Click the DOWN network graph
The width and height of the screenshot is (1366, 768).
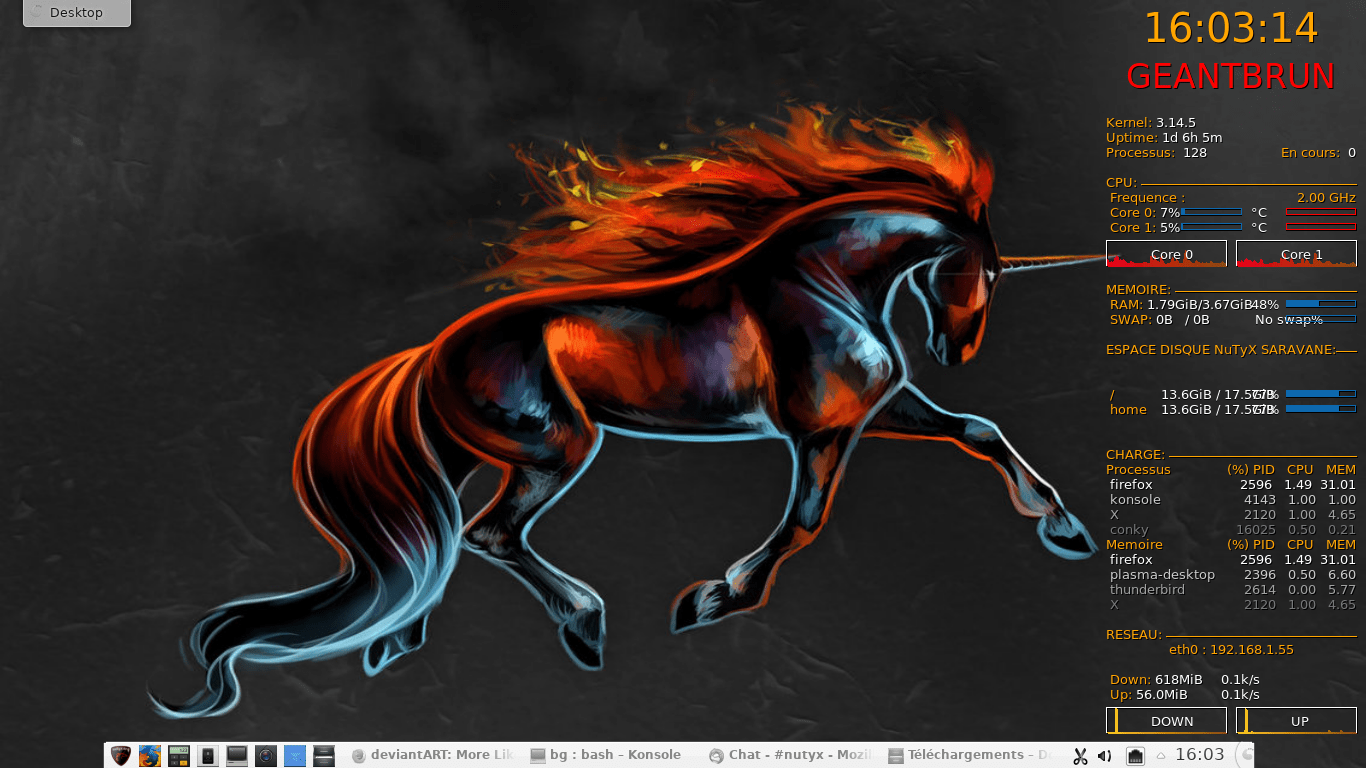1166,721
